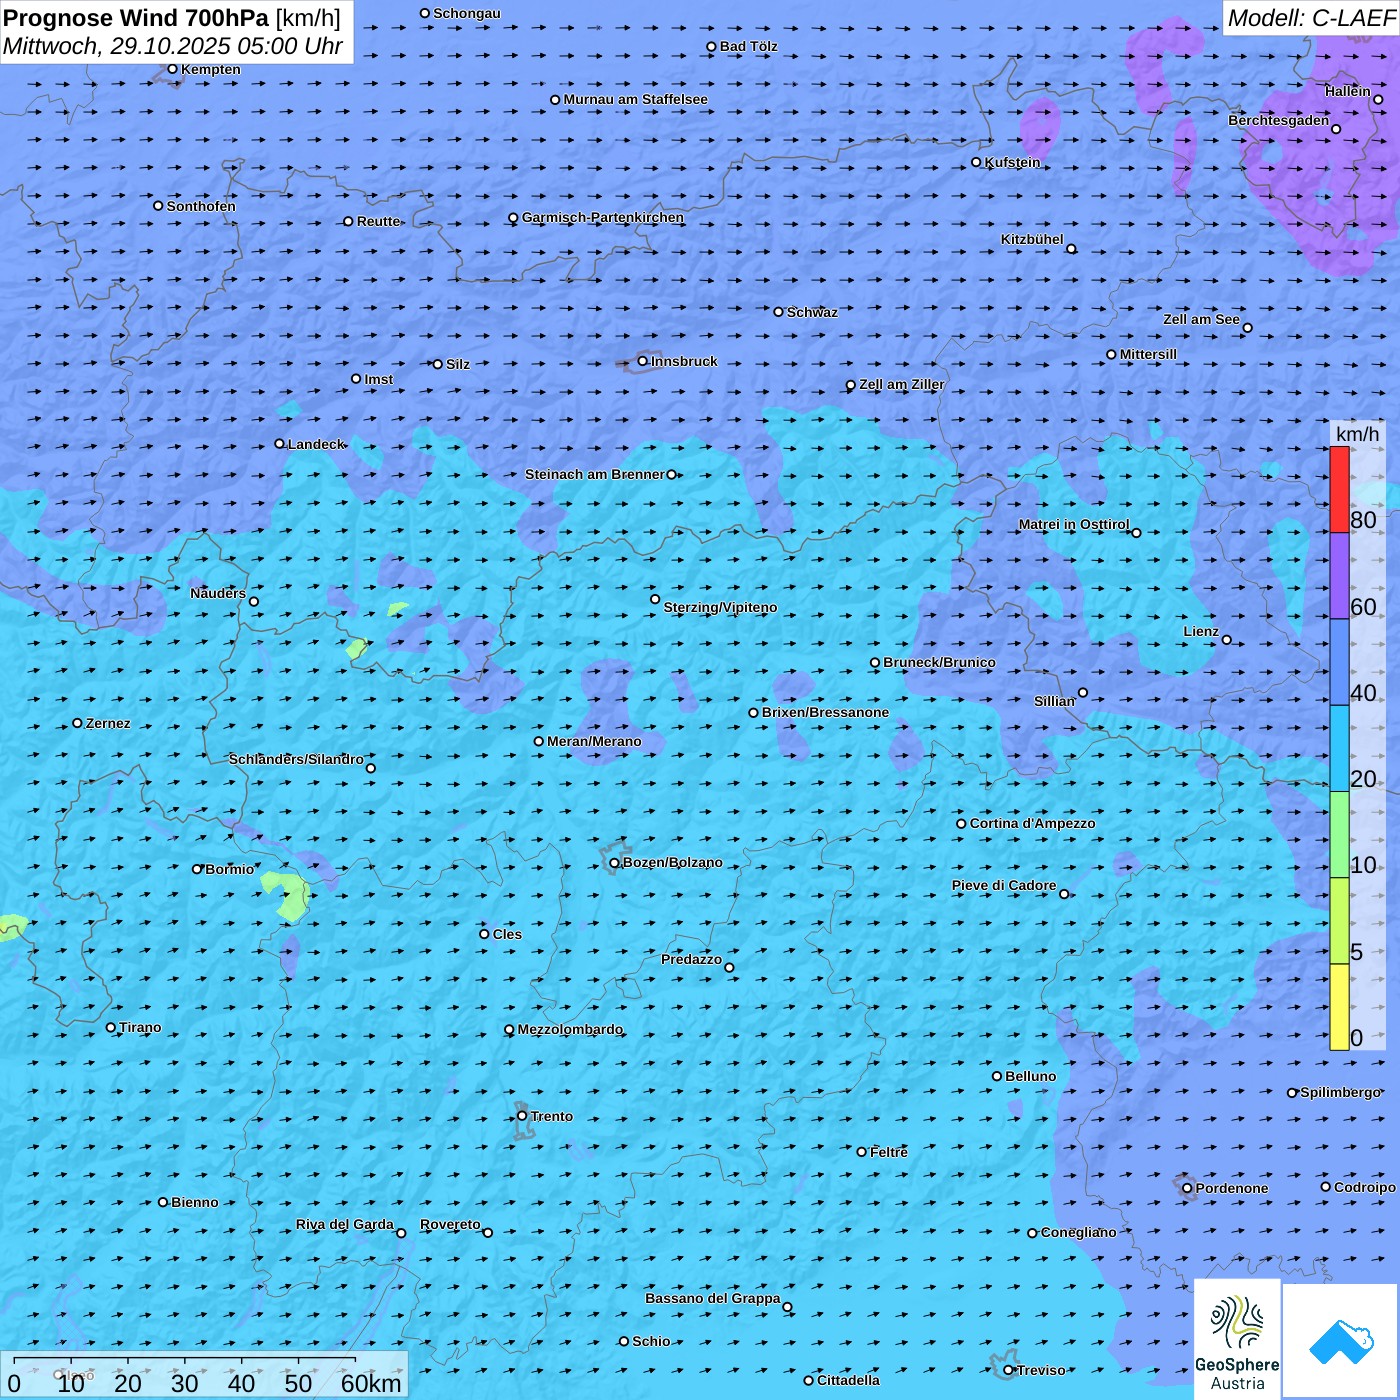The image size is (1400, 1400).
Task: Click the 'Brixen/Bressanone' label
Action: tap(825, 712)
